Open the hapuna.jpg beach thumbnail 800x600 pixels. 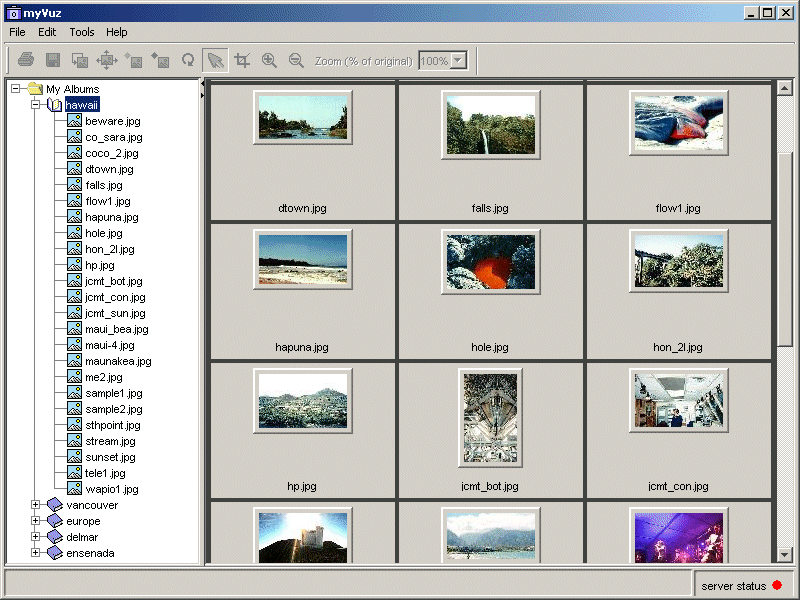[x=303, y=259]
